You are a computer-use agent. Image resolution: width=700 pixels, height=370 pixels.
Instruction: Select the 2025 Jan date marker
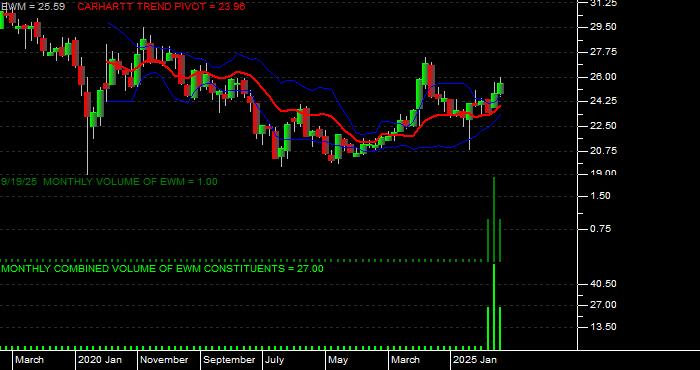pyautogui.click(x=475, y=360)
